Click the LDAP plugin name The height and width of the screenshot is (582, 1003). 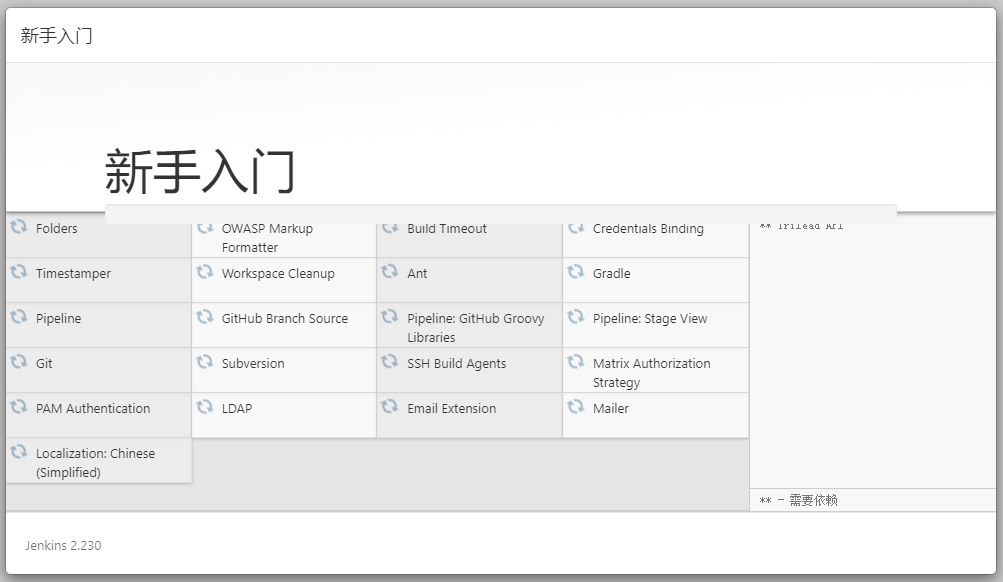point(237,408)
